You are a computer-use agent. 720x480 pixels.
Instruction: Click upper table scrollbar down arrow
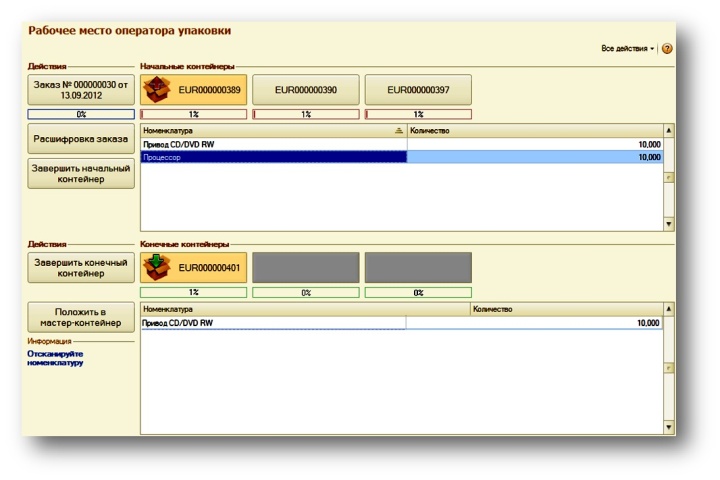pyautogui.click(x=669, y=224)
